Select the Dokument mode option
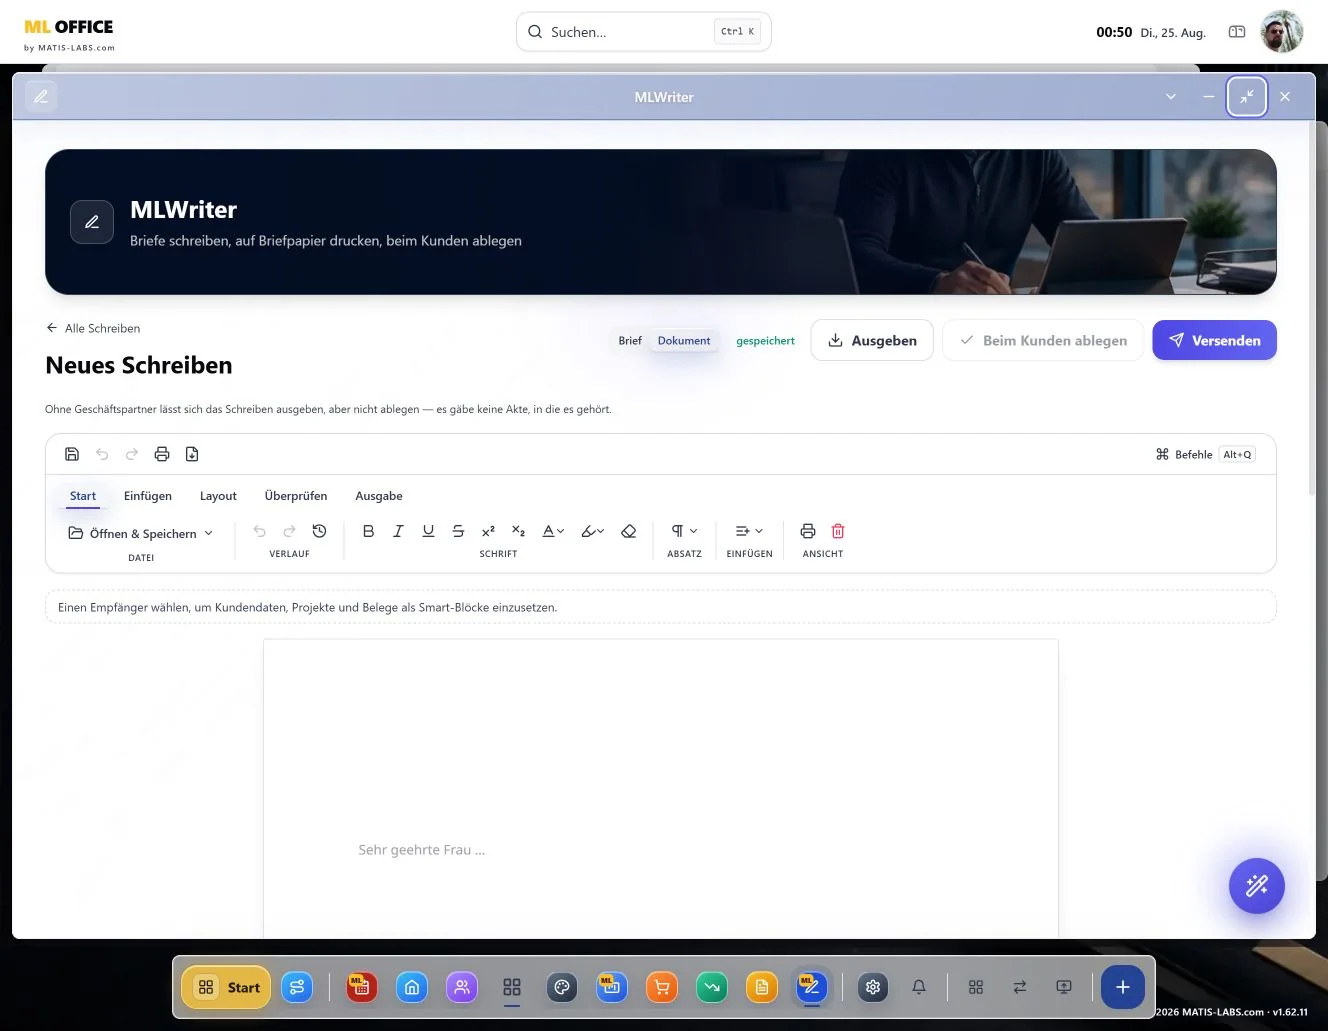The width and height of the screenshot is (1328, 1031). tap(684, 341)
